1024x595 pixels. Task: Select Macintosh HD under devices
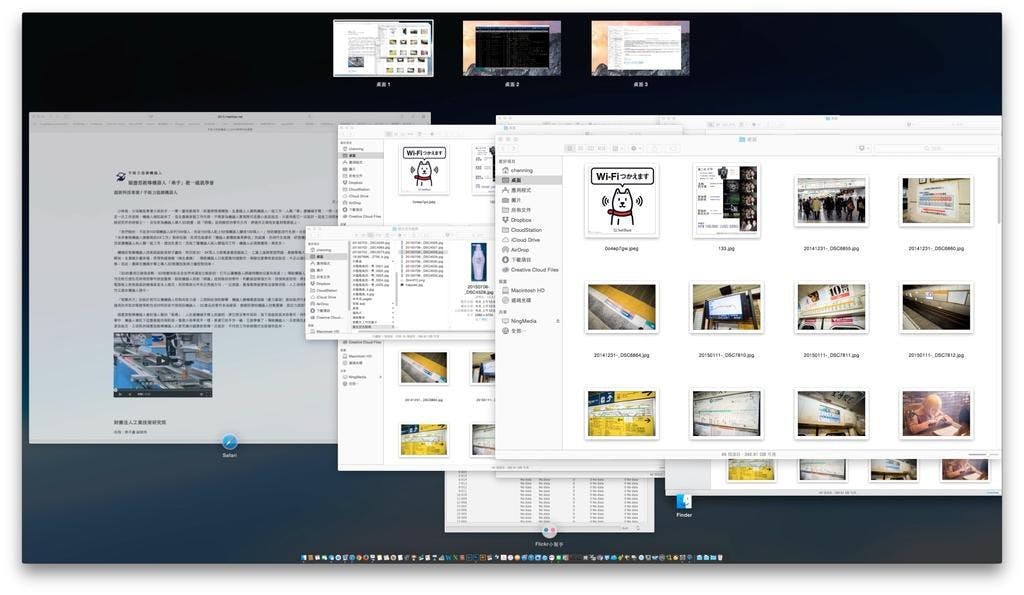(x=528, y=290)
